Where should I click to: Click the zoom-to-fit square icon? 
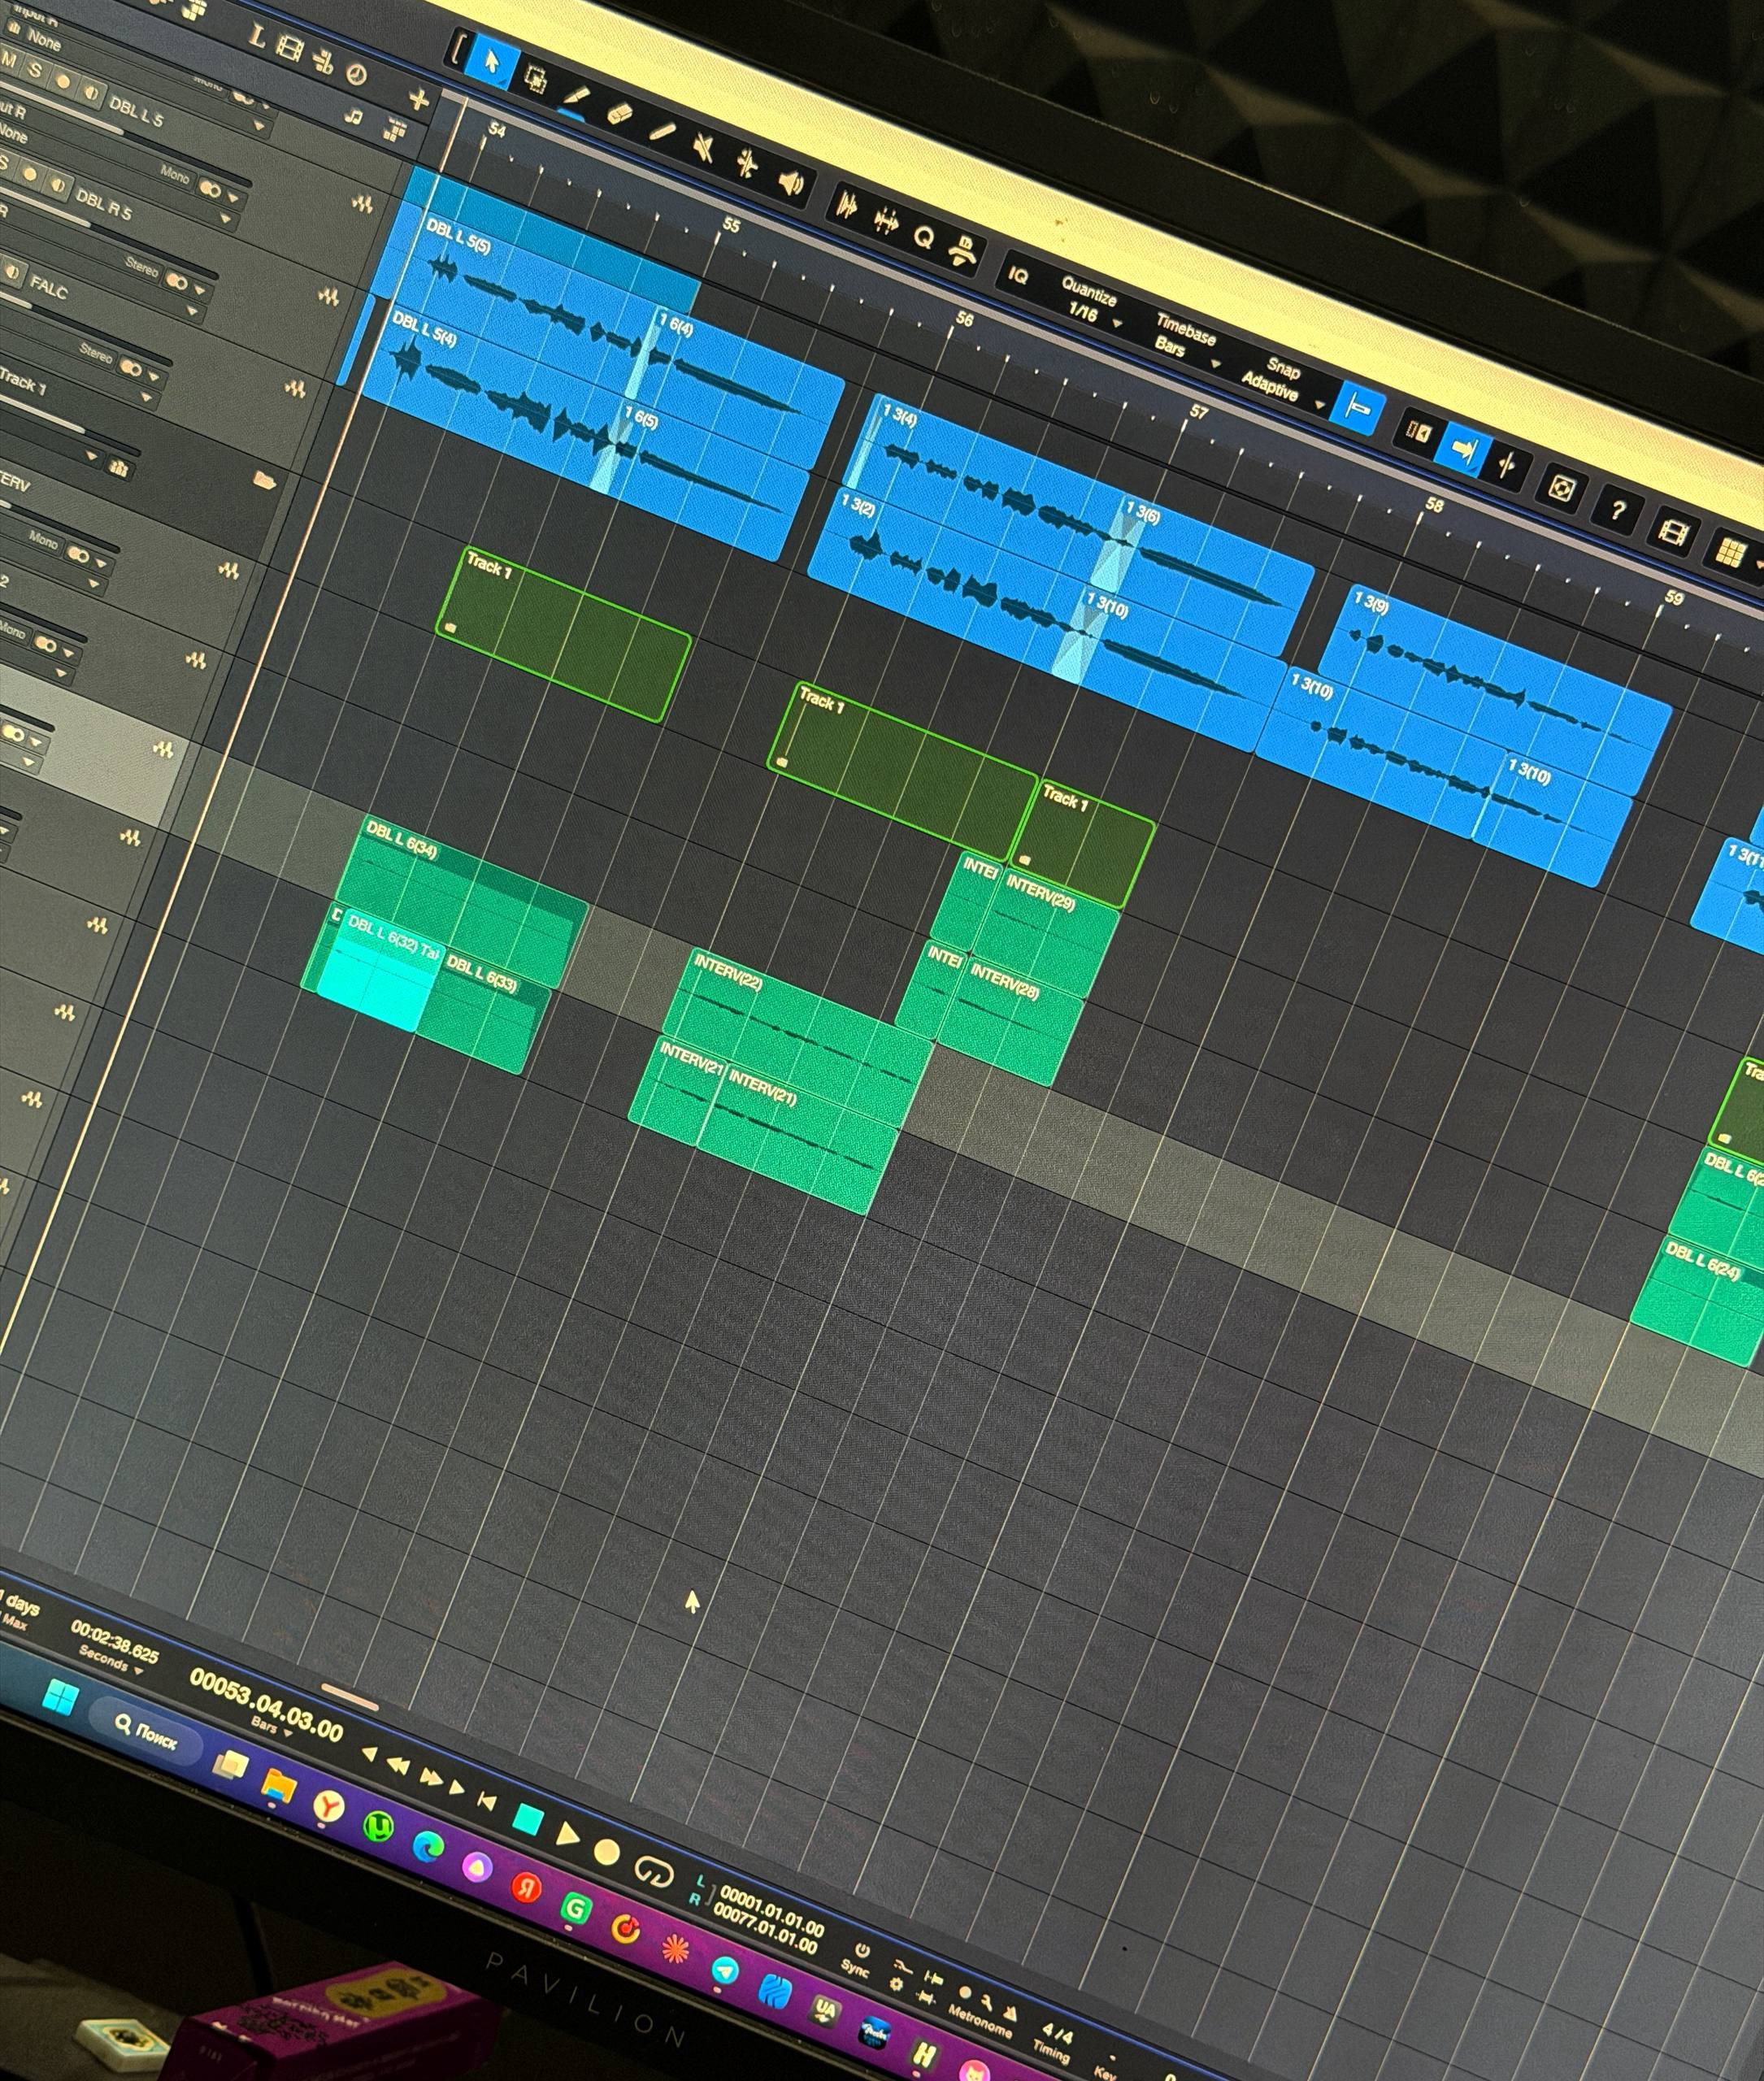coord(1562,489)
